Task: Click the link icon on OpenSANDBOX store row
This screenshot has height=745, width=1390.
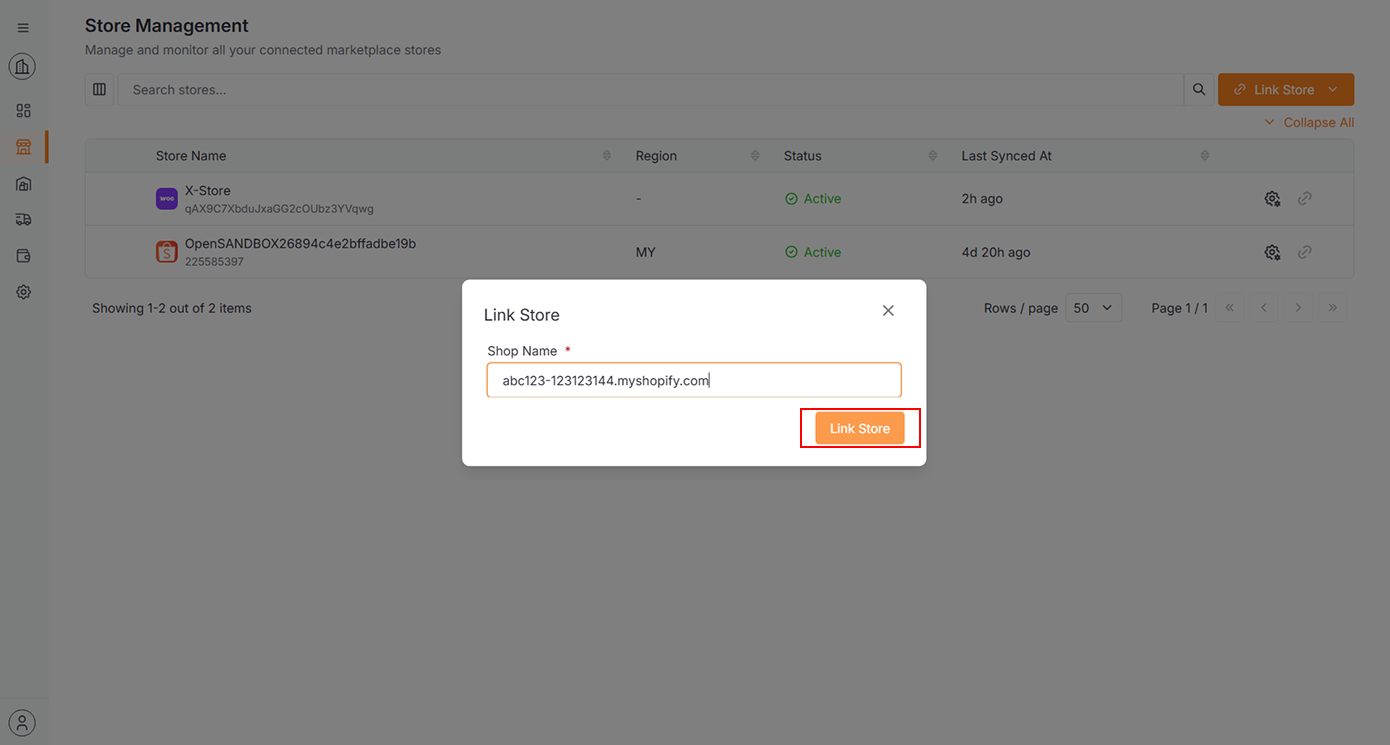Action: (1304, 252)
